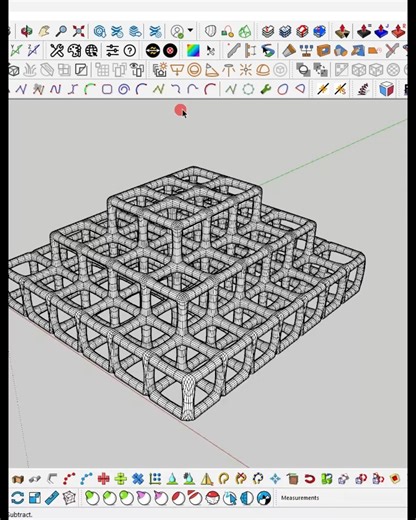Click the black circle icon with red symbol

pyautogui.click(x=170, y=51)
